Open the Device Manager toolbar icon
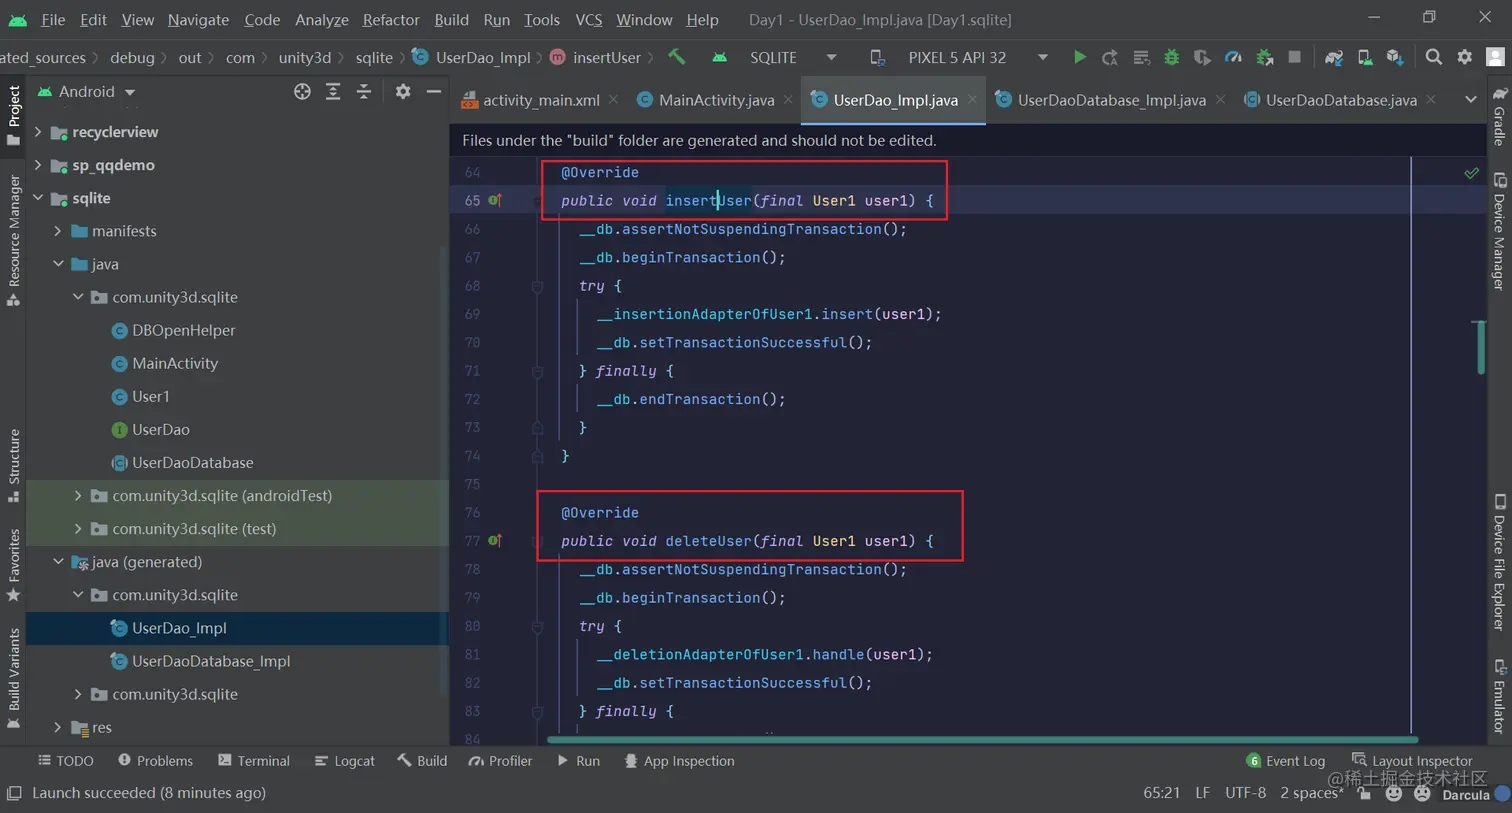The image size is (1512, 813). pos(1365,57)
